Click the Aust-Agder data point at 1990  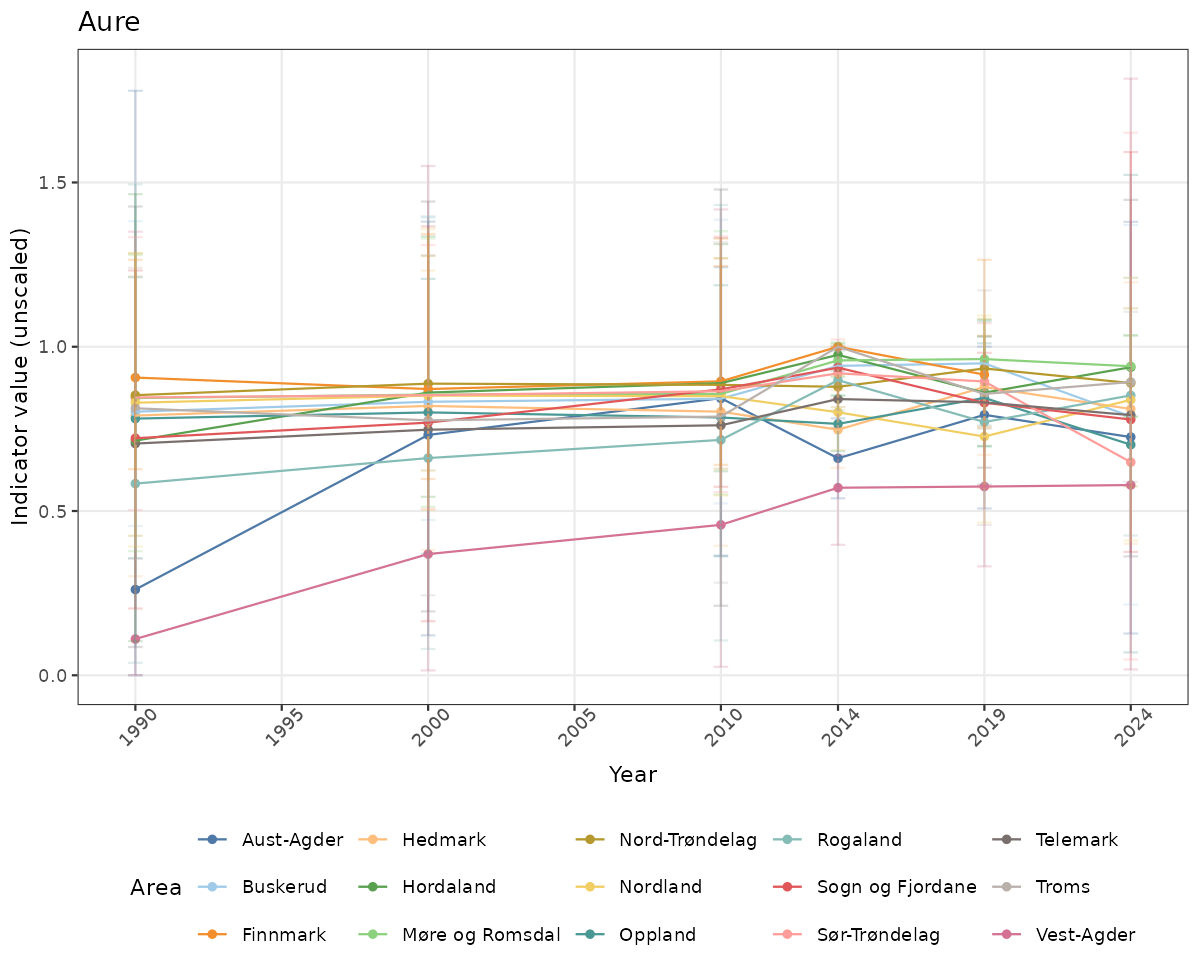tap(135, 590)
